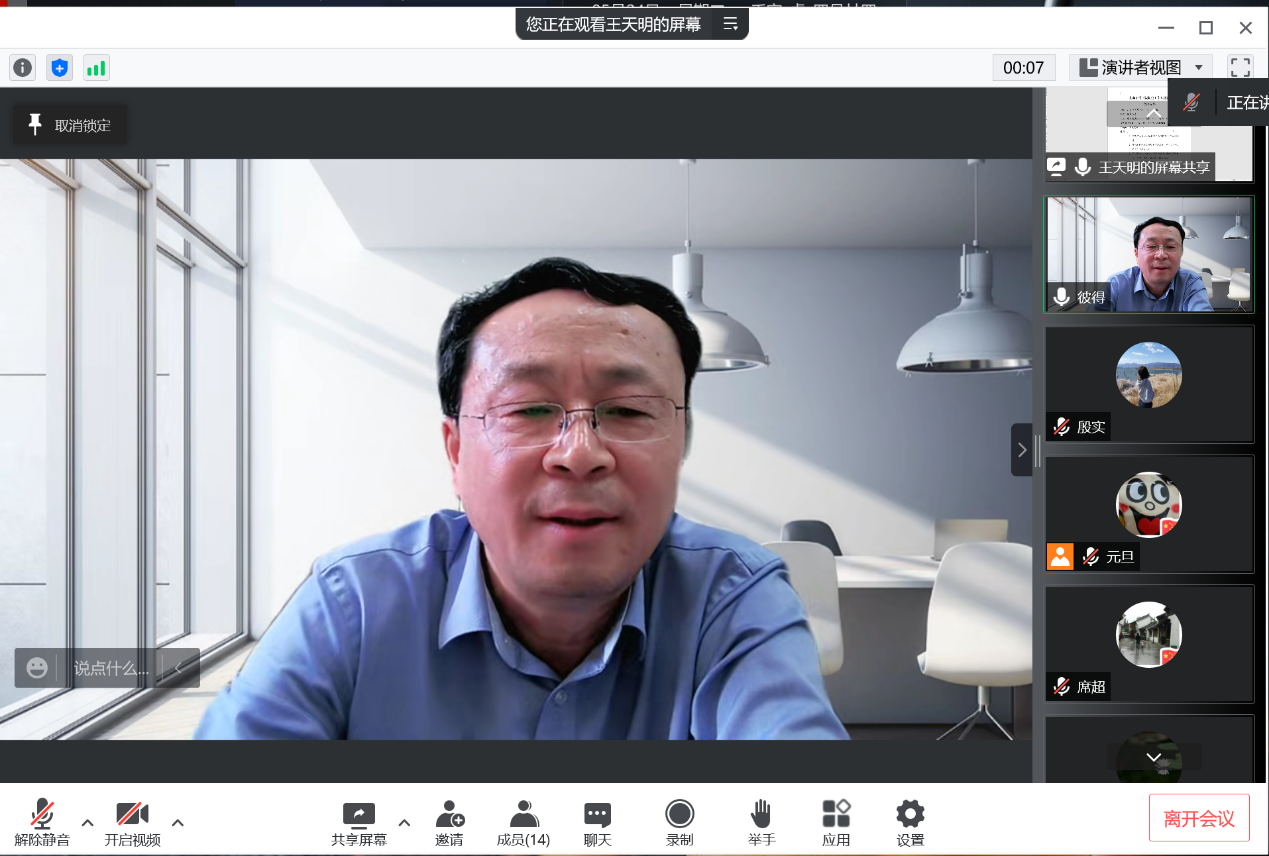Open the 演讲者视图 view dropdown
Image resolution: width=1269 pixels, height=856 pixels.
[1141, 67]
